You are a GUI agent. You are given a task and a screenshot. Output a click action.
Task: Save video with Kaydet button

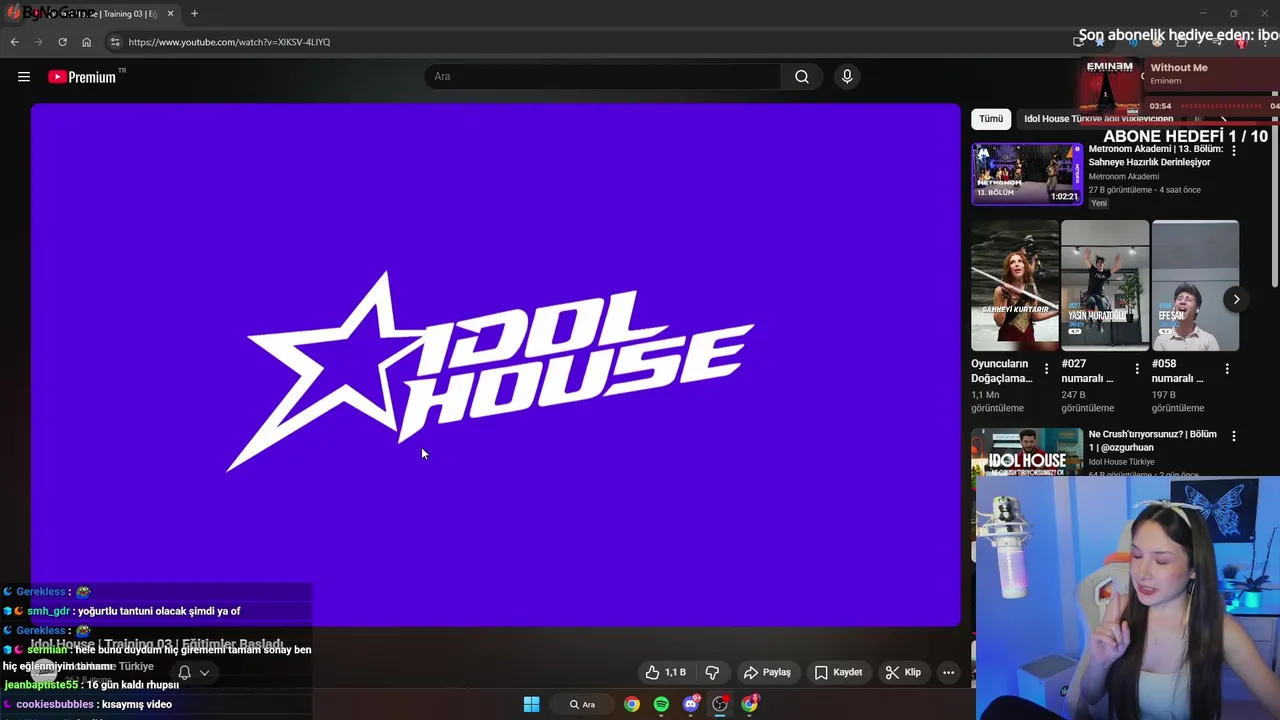[838, 672]
